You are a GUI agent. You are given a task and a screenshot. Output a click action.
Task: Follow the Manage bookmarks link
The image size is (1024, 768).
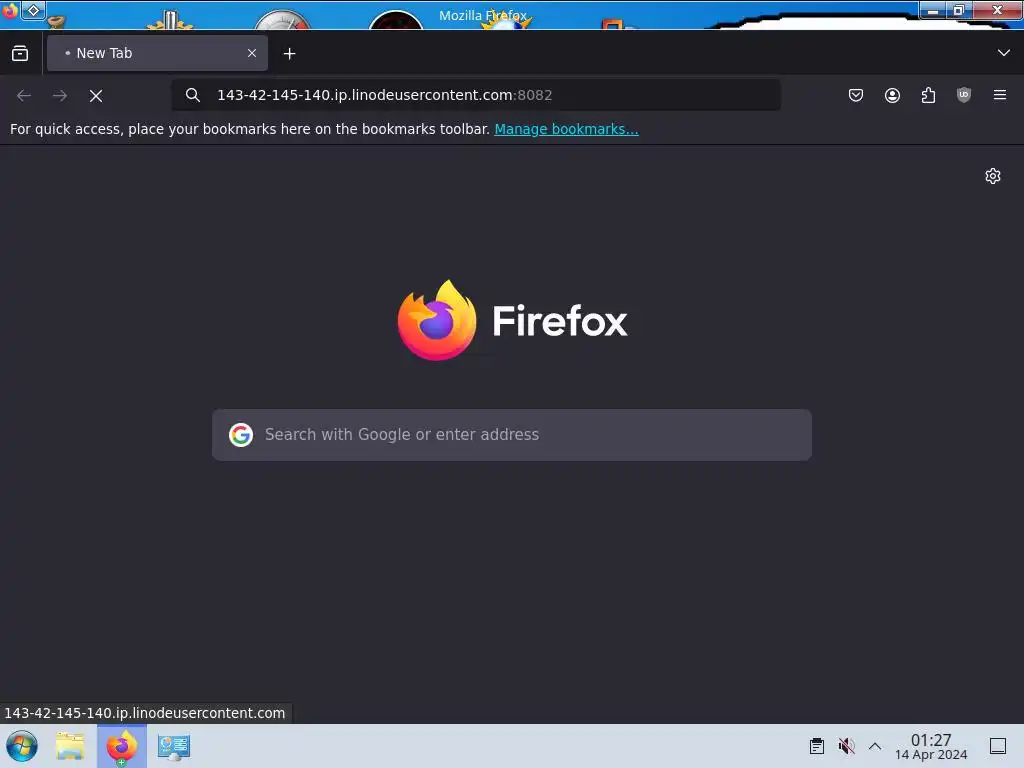click(x=566, y=129)
